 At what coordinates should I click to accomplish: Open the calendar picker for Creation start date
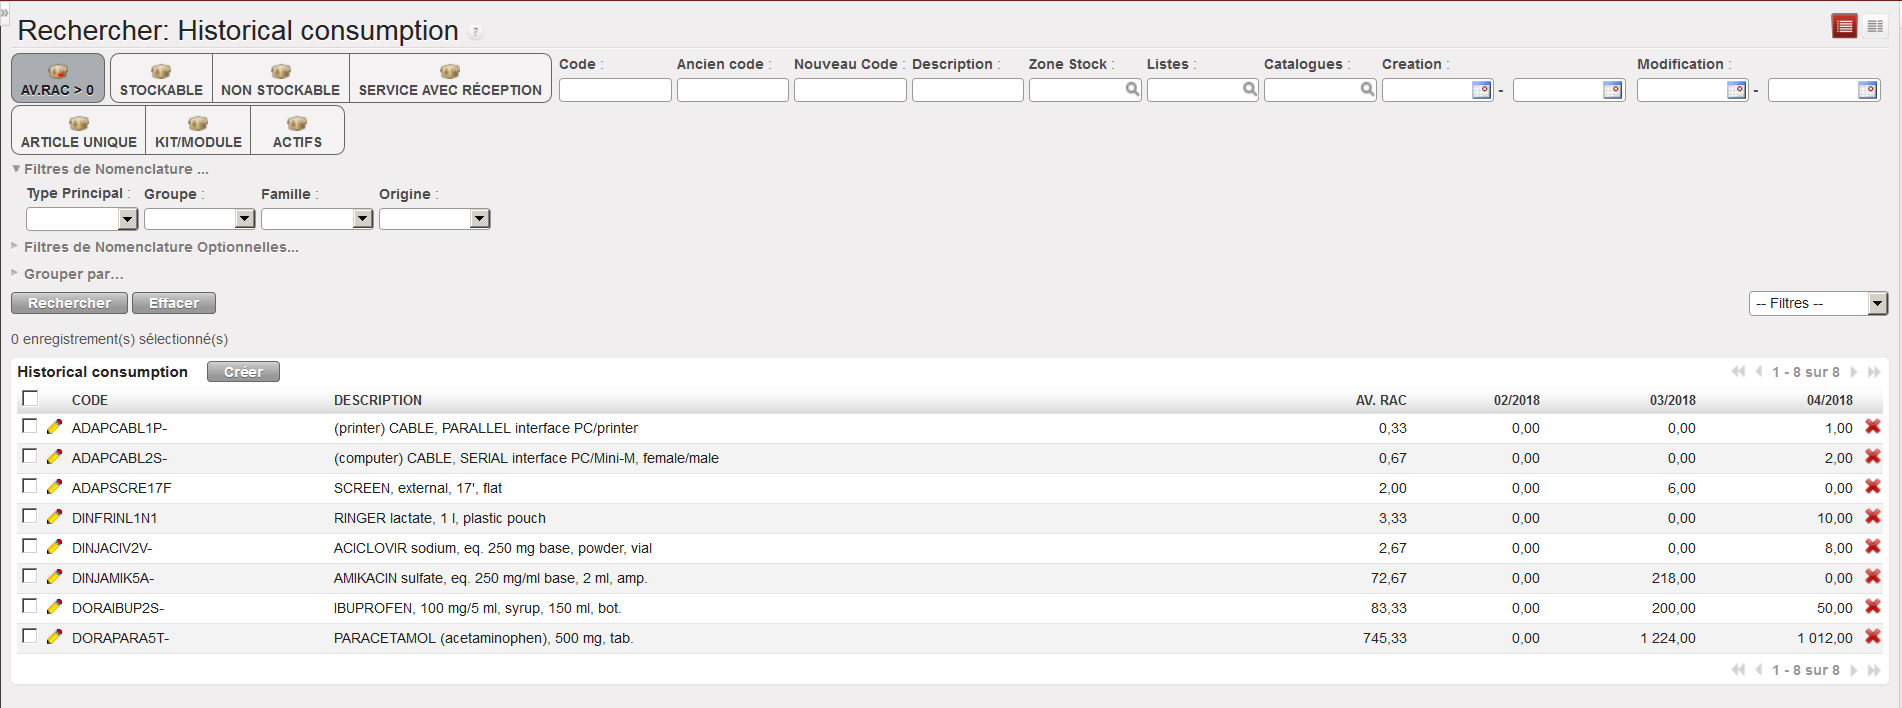pyautogui.click(x=1481, y=90)
